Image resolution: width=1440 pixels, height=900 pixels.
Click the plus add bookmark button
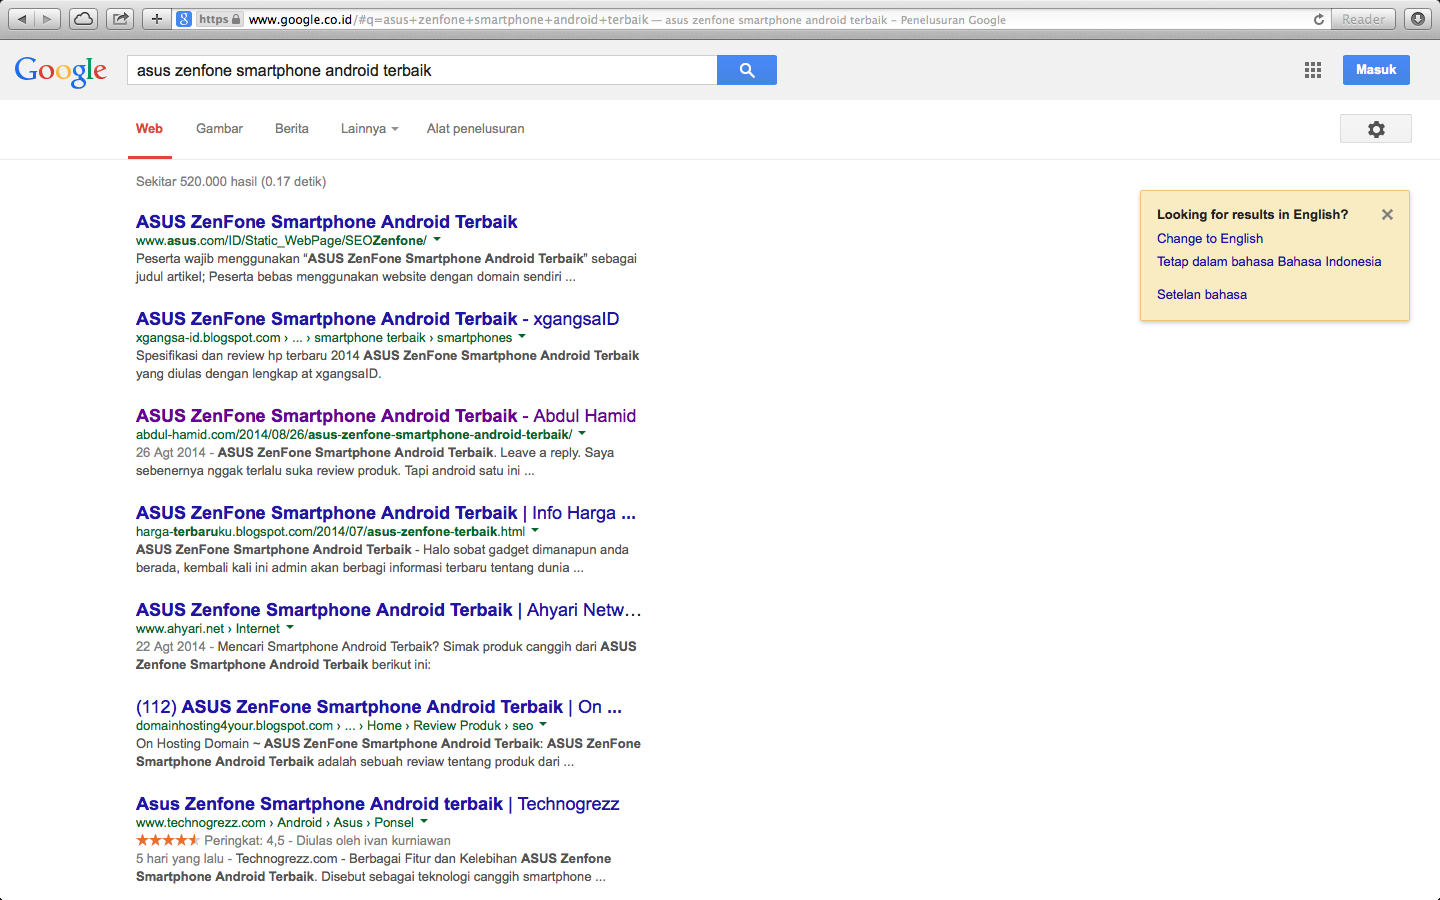point(156,19)
